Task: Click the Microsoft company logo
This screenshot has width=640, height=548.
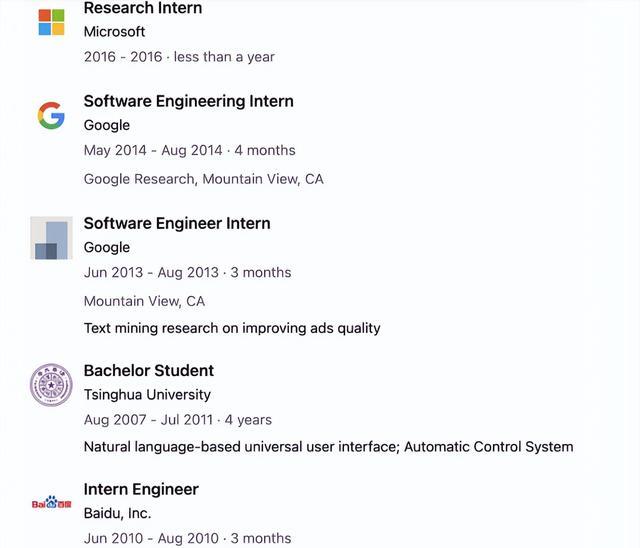Action: [x=51, y=22]
